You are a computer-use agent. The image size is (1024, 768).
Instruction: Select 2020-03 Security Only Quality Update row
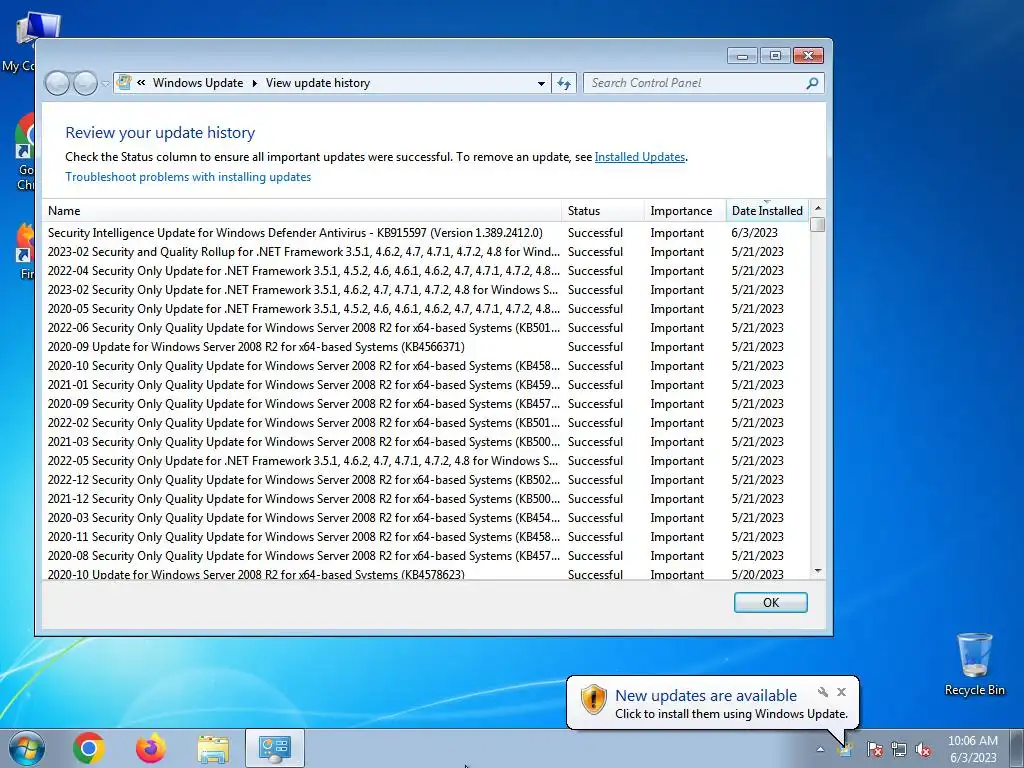point(426,518)
